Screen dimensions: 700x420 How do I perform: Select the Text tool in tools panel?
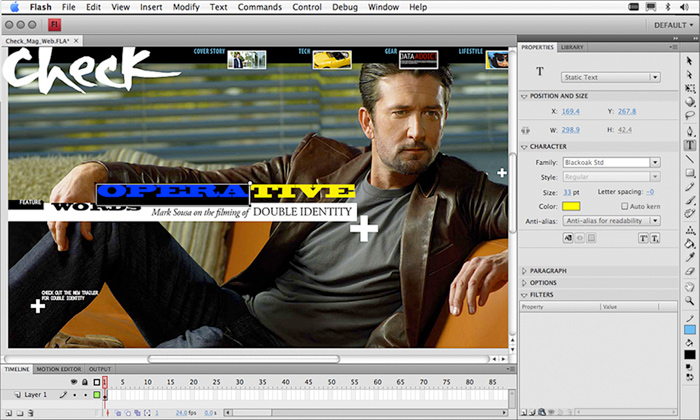click(690, 145)
